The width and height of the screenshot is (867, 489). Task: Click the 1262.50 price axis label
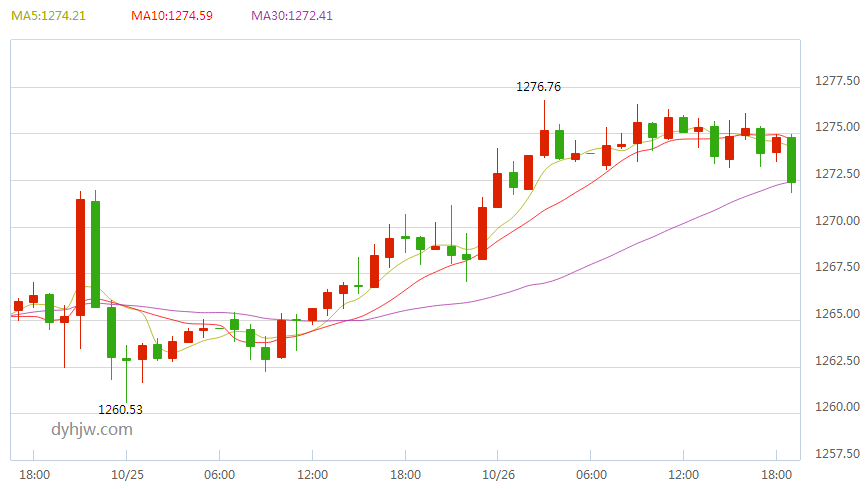(x=836, y=360)
